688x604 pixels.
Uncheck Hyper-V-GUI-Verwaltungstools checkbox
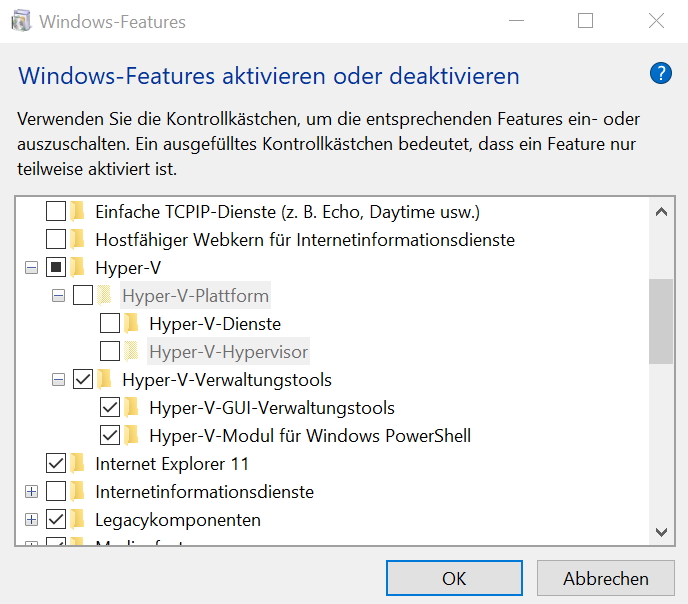tap(110, 407)
